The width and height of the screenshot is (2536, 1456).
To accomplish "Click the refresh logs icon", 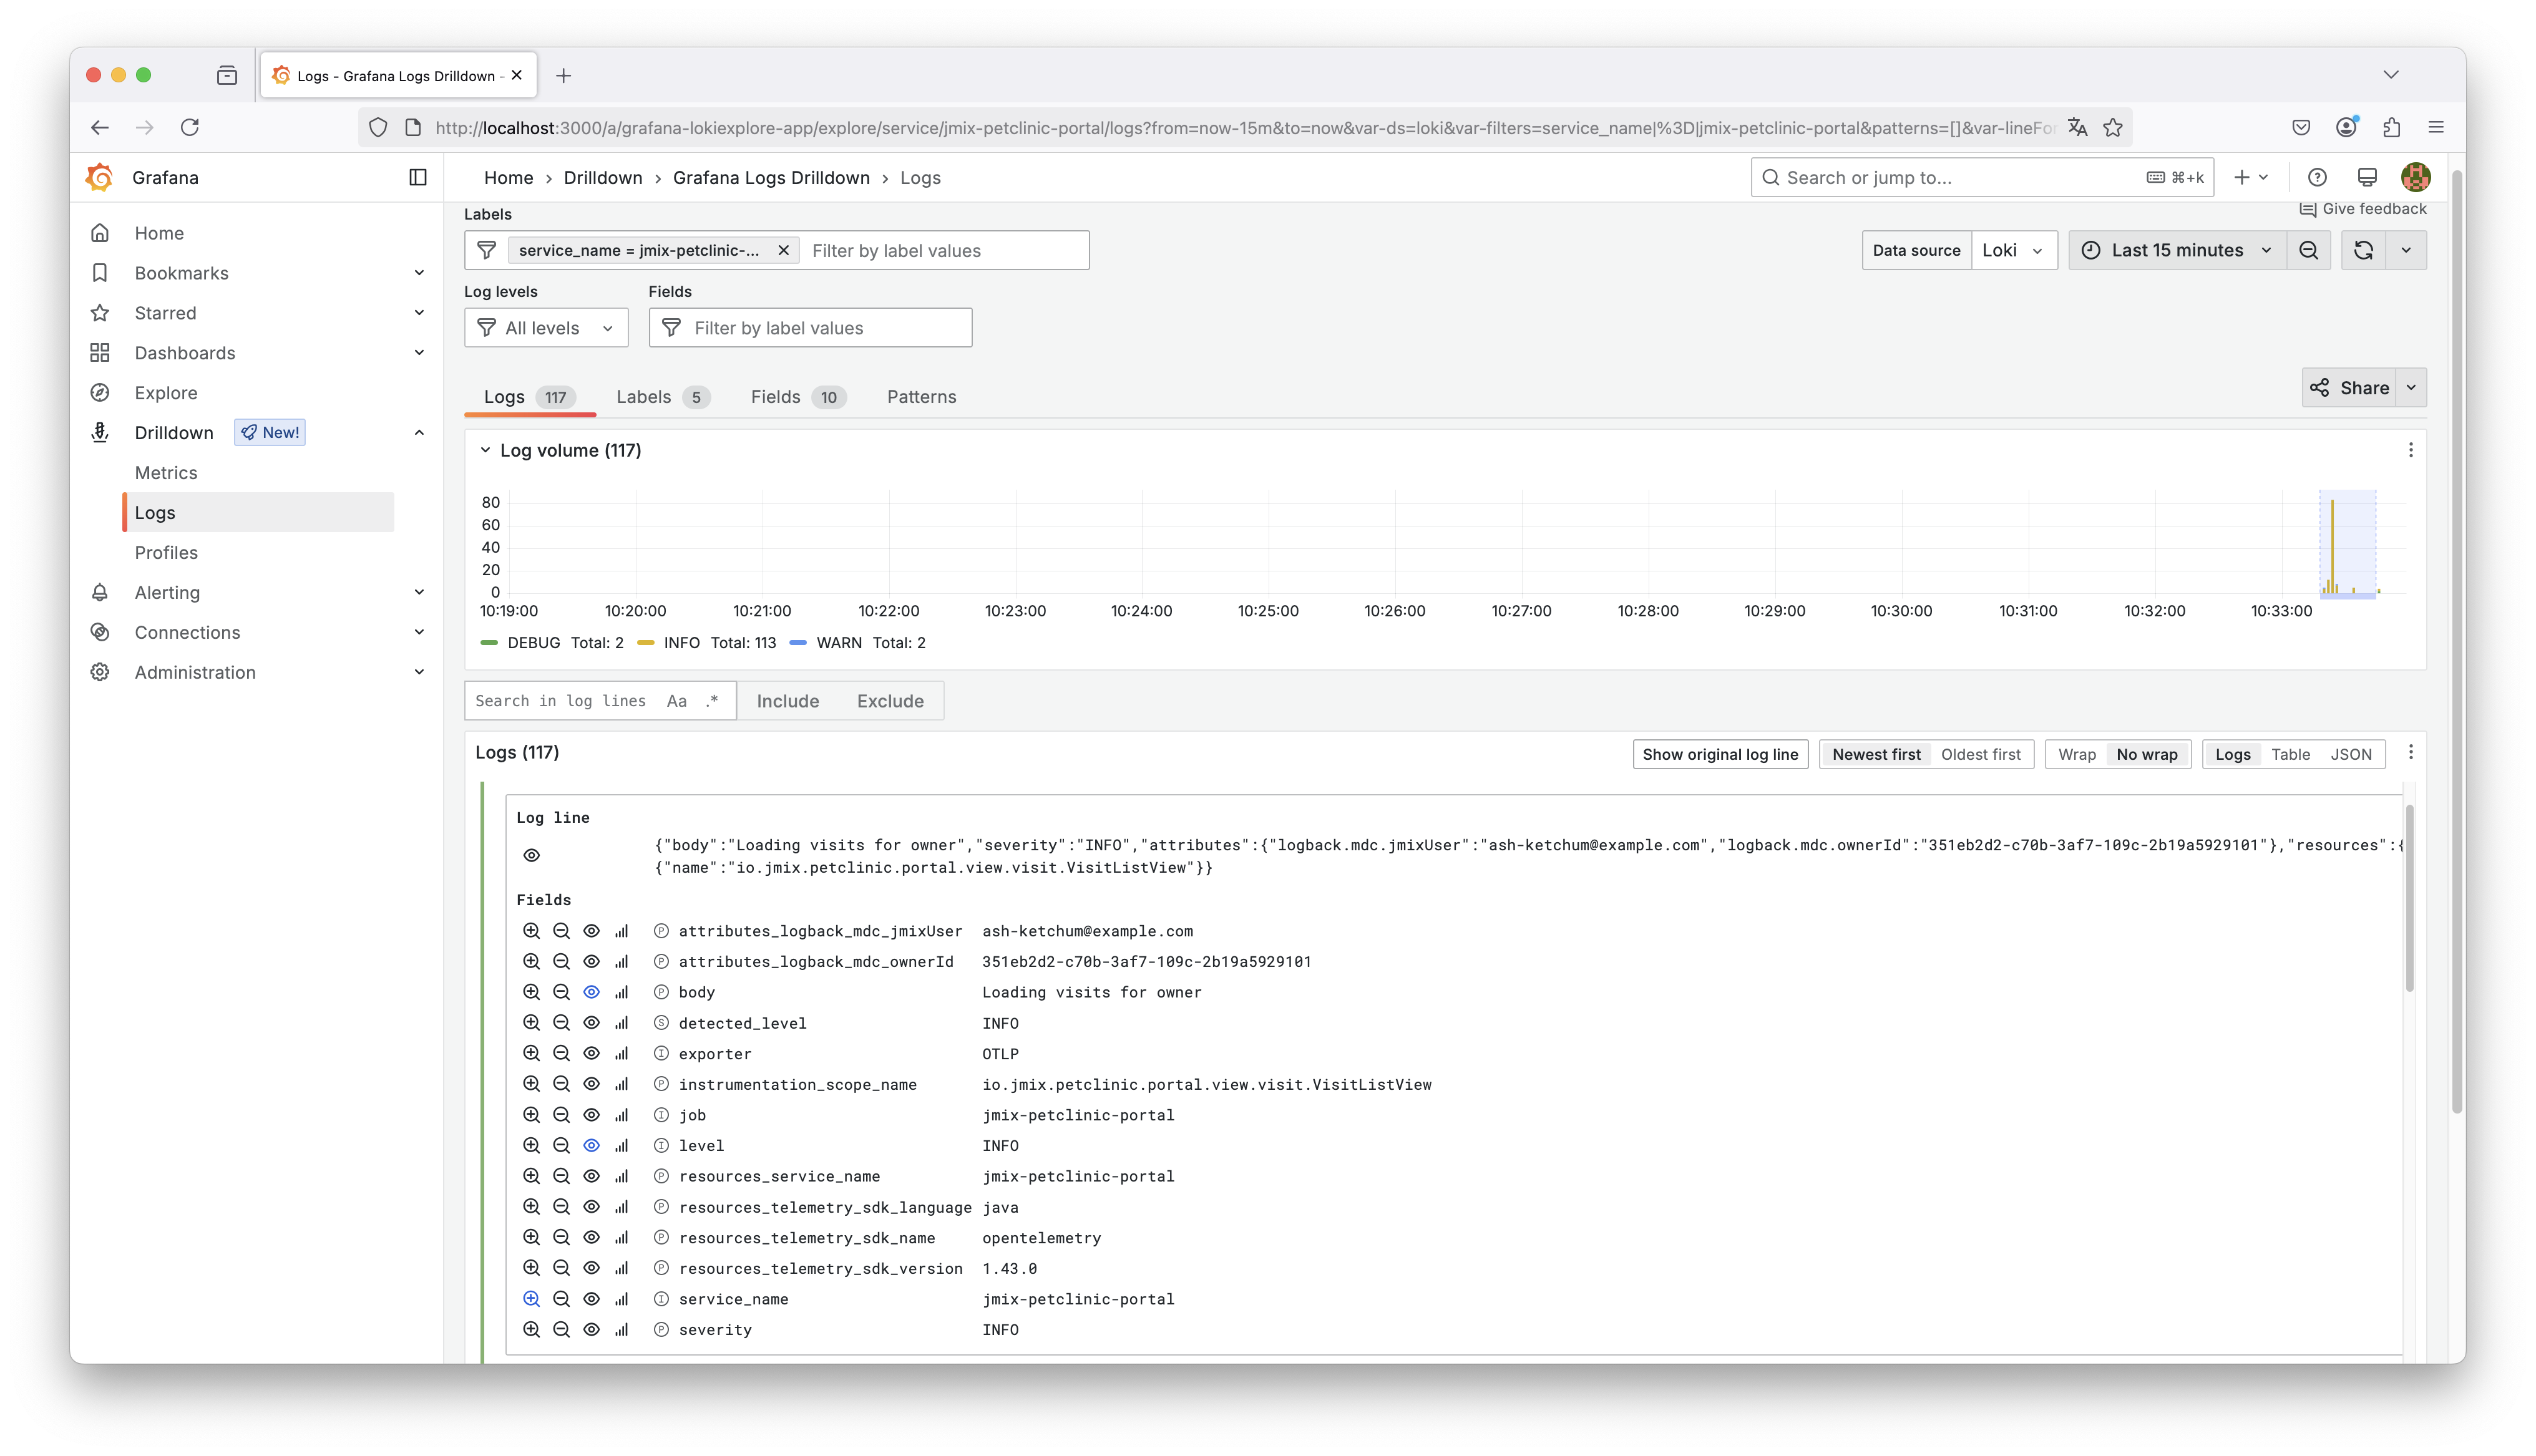I will tap(2363, 250).
